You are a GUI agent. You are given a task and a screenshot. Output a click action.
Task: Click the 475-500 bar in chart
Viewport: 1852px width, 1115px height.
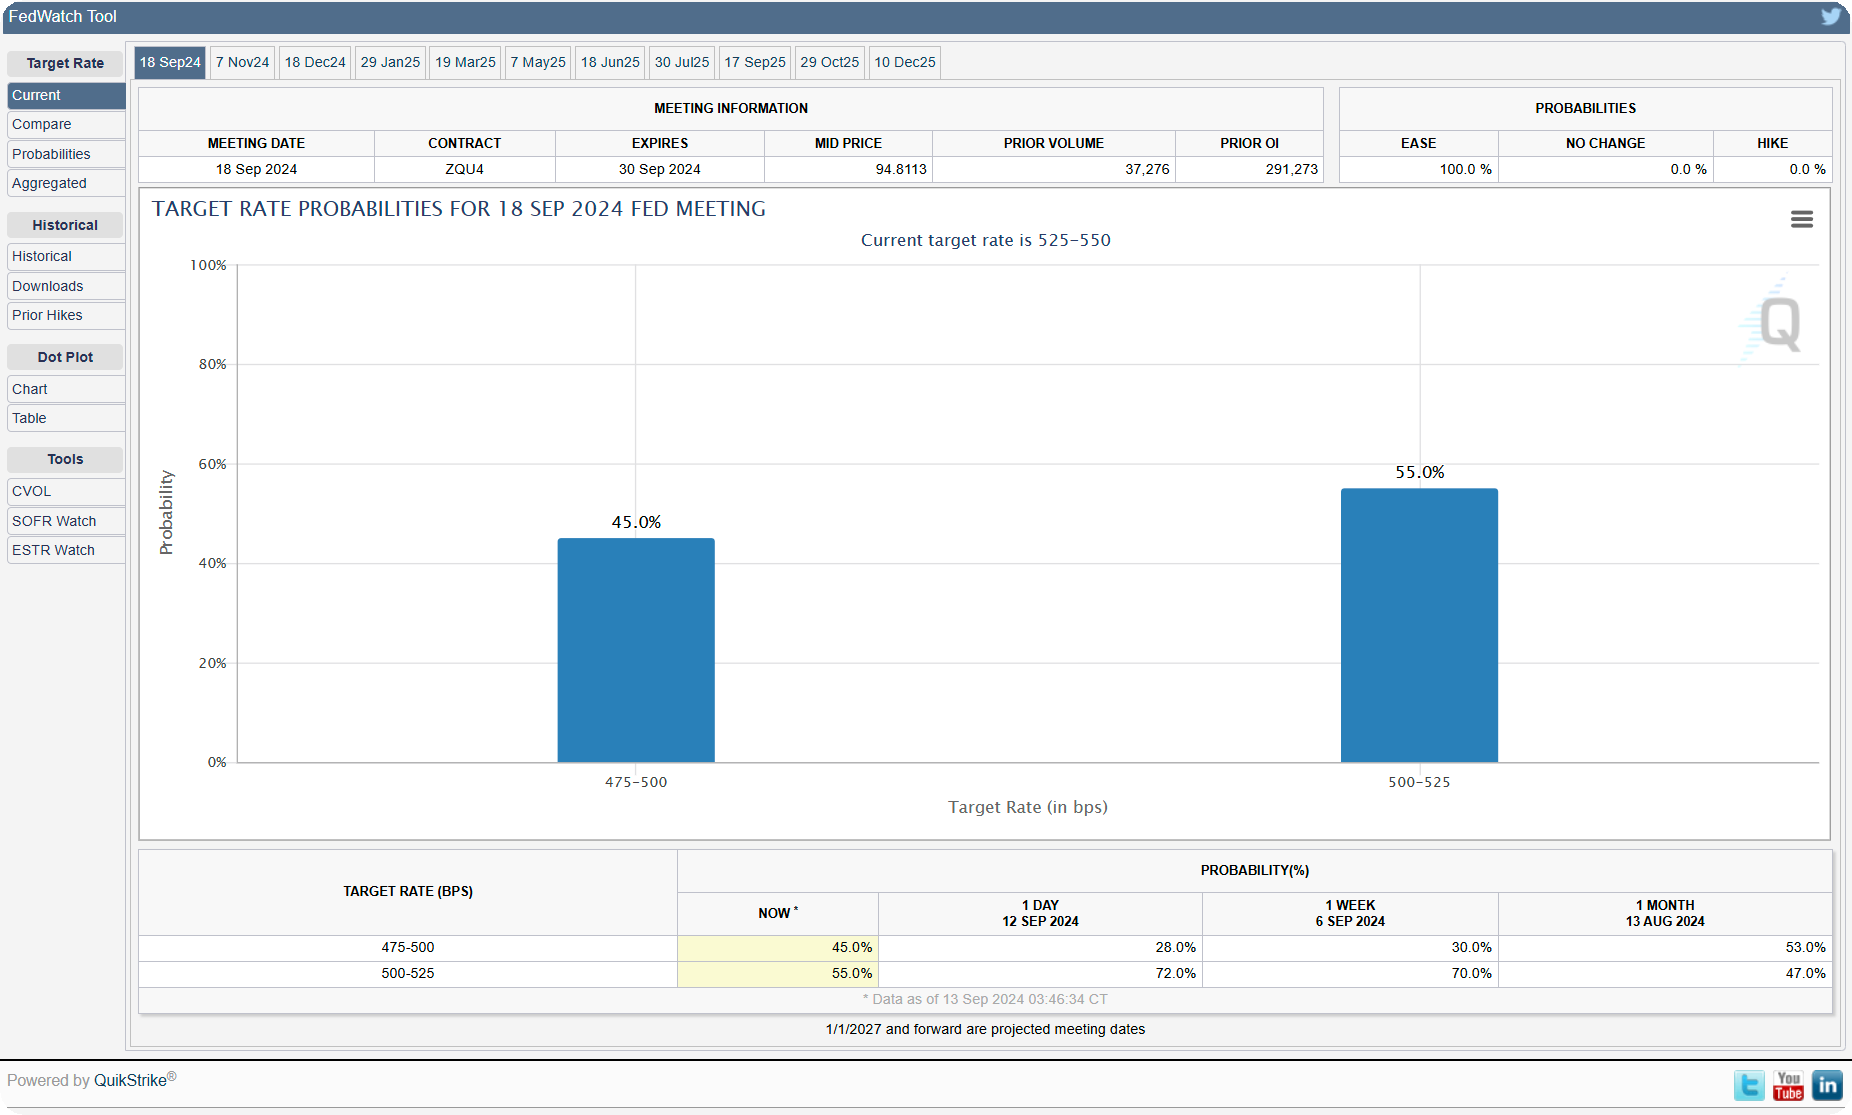[x=636, y=650]
